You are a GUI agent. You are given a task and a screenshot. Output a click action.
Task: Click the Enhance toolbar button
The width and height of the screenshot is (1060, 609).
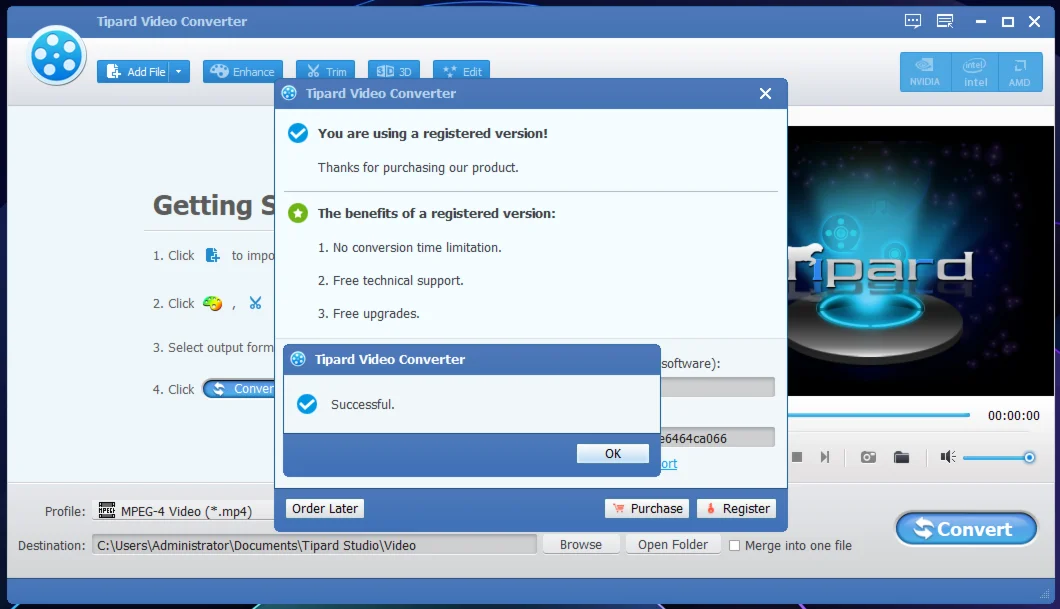242,72
